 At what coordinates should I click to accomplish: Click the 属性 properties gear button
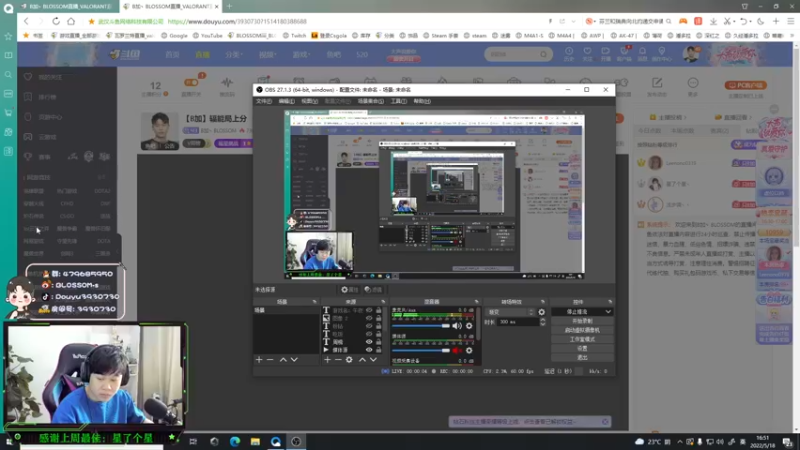coord(350,289)
